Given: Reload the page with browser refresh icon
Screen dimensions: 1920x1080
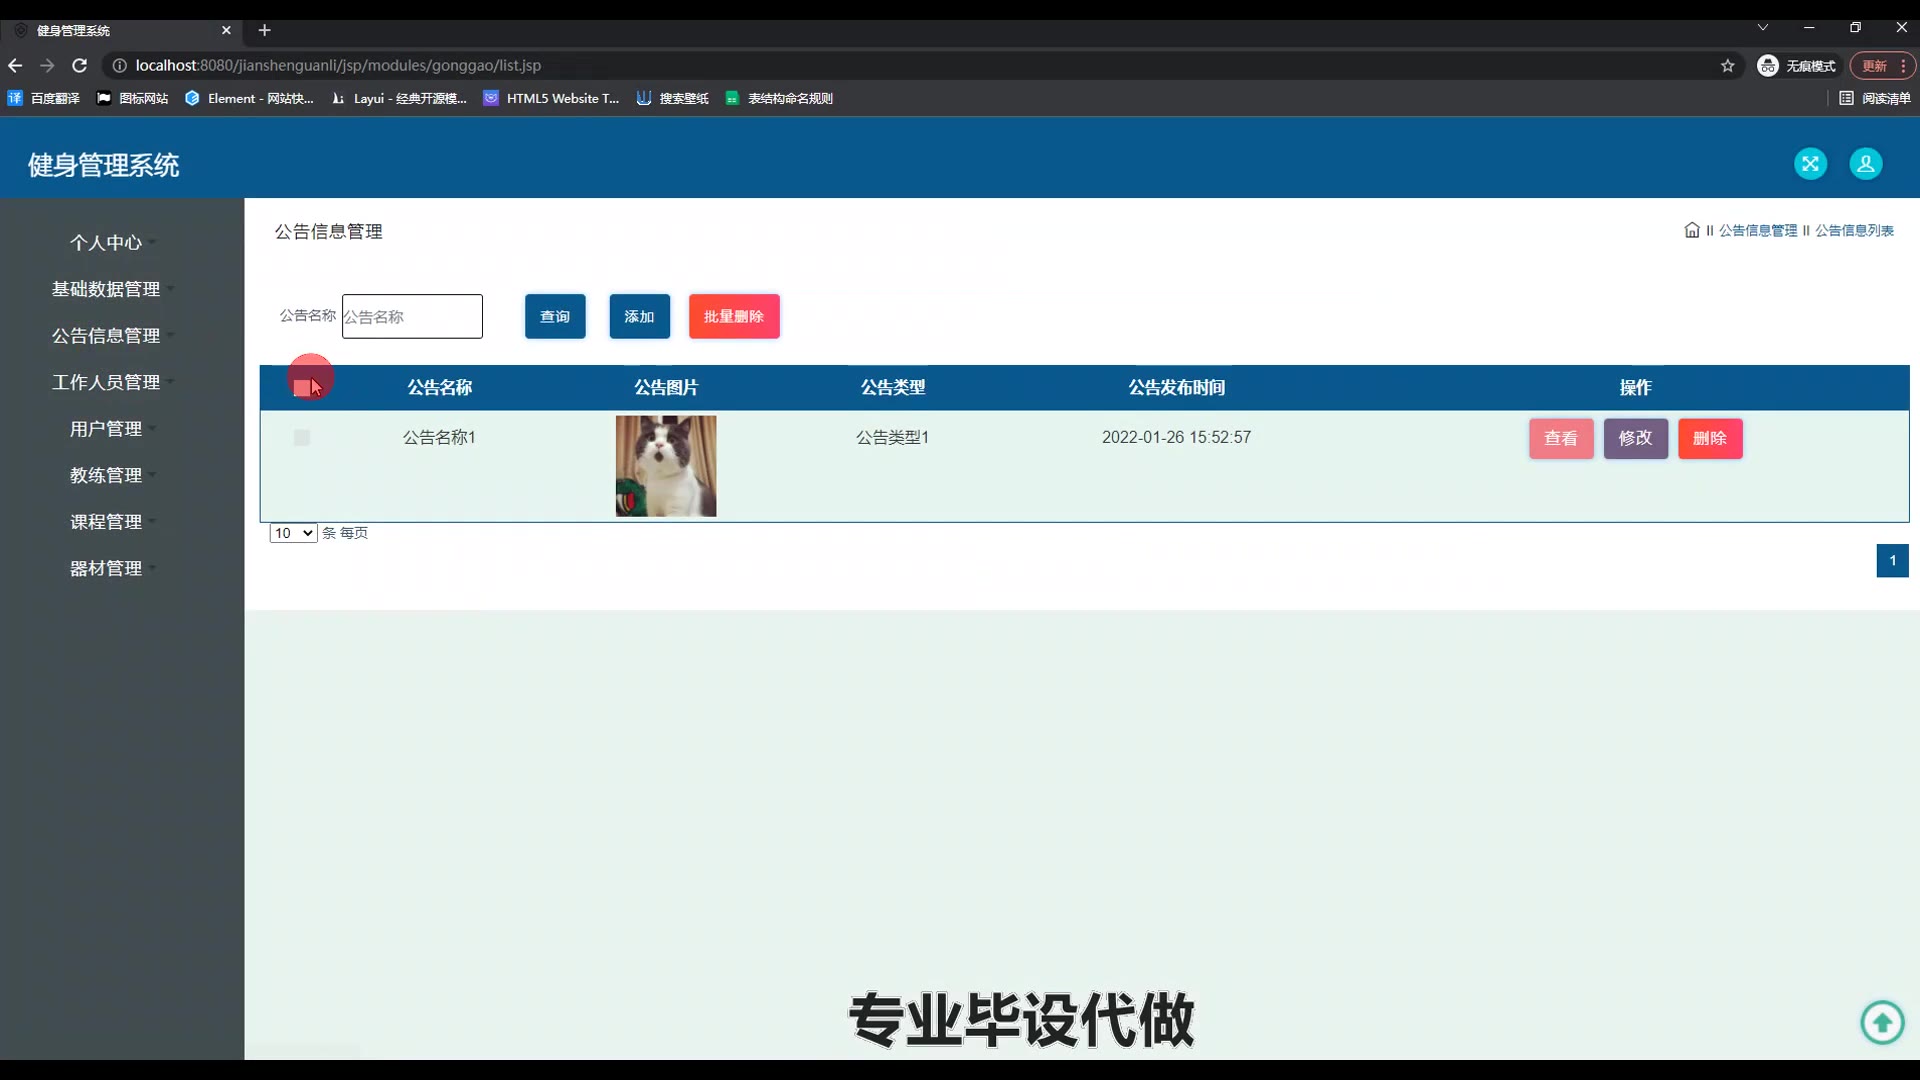Looking at the screenshot, I should [x=80, y=65].
